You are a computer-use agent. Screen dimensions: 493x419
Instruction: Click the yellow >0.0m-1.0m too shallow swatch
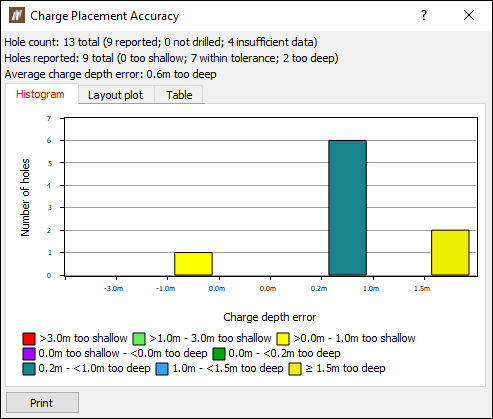click(283, 339)
